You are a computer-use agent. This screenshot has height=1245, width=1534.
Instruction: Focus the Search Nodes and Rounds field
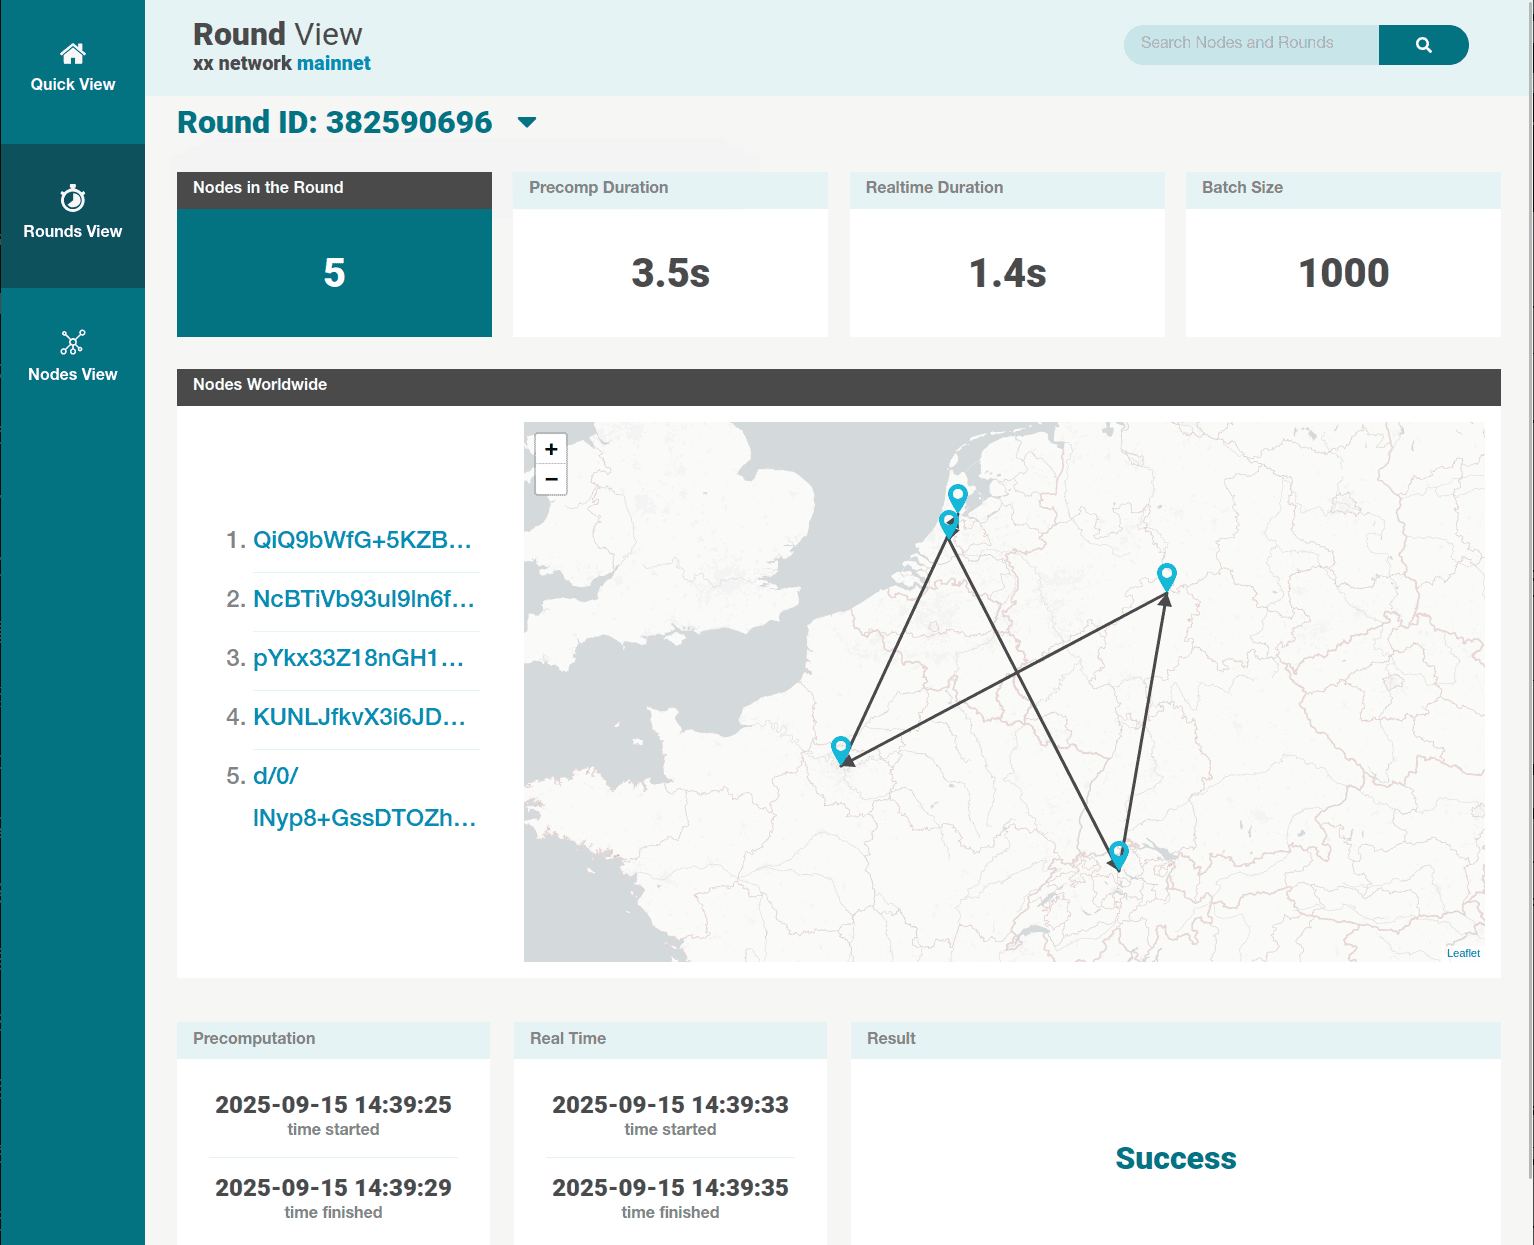coord(1250,45)
